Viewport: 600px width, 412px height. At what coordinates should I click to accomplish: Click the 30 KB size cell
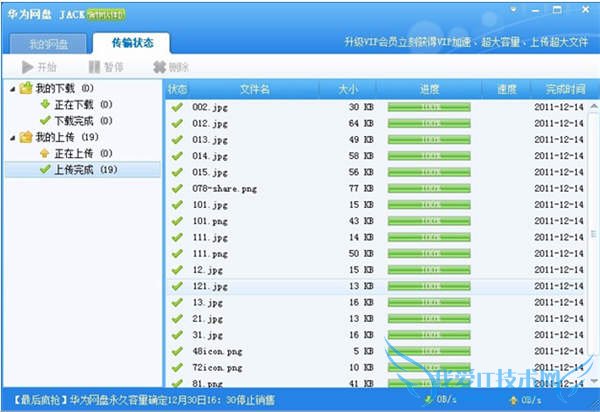[361, 107]
